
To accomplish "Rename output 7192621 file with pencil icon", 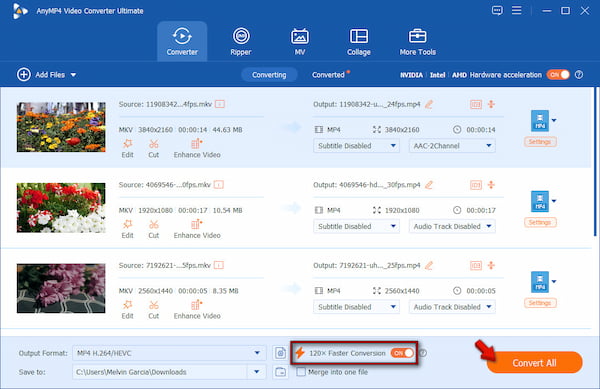I will pyautogui.click(x=429, y=265).
